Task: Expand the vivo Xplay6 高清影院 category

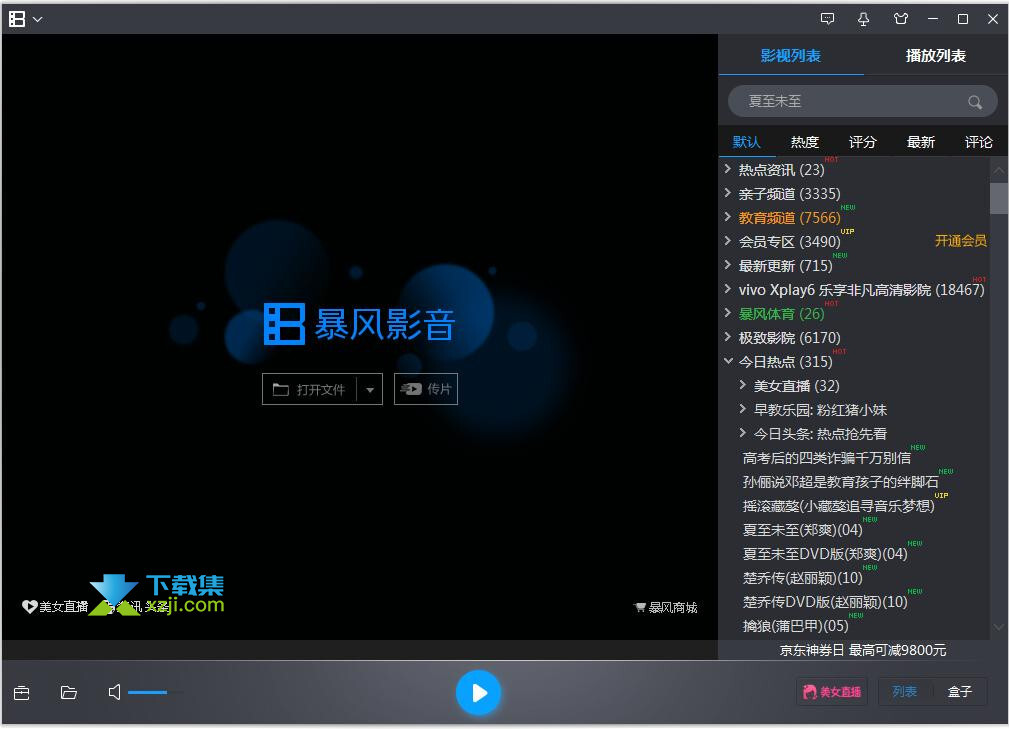Action: pos(728,289)
